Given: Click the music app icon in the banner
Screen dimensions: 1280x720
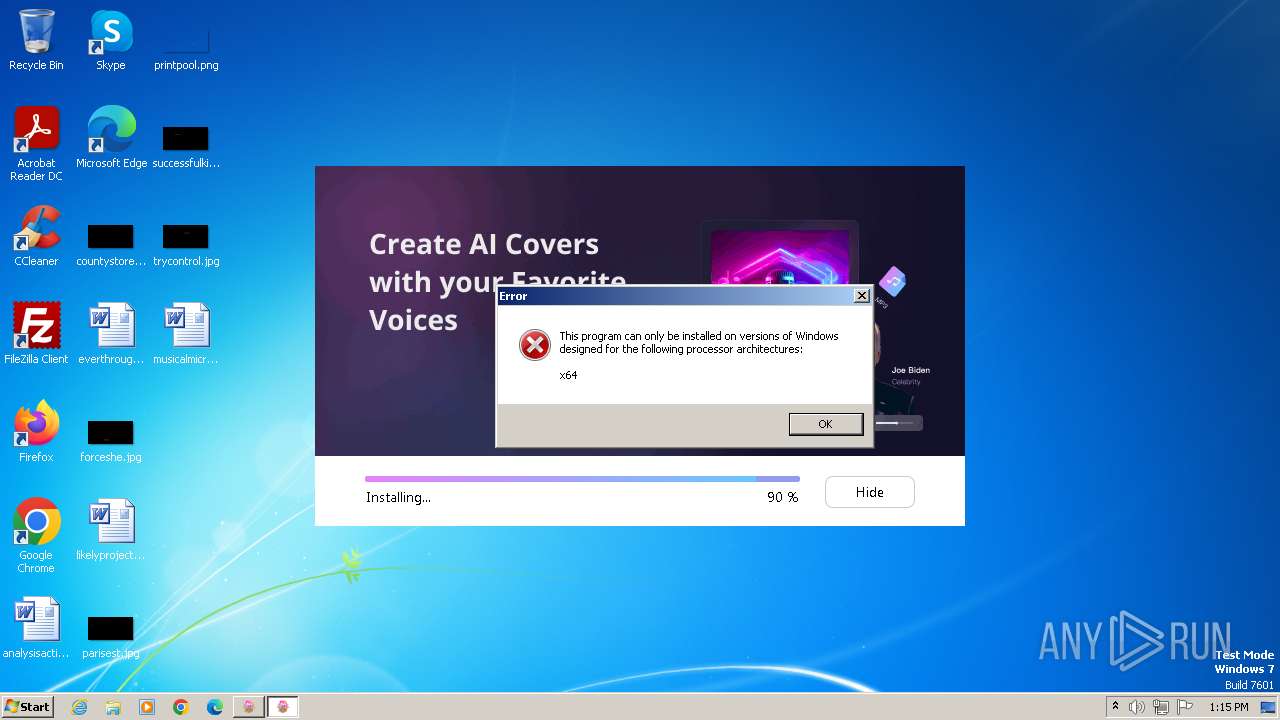Looking at the screenshot, I should (x=892, y=281).
